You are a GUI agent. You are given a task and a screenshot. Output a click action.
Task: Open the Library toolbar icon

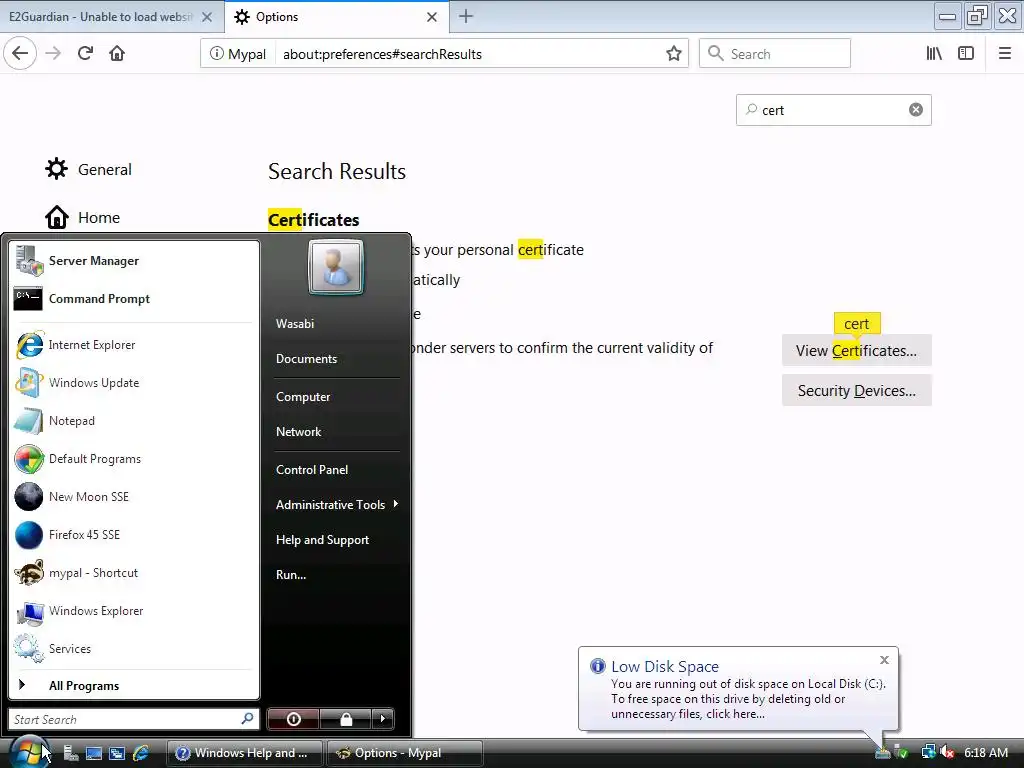(x=934, y=54)
